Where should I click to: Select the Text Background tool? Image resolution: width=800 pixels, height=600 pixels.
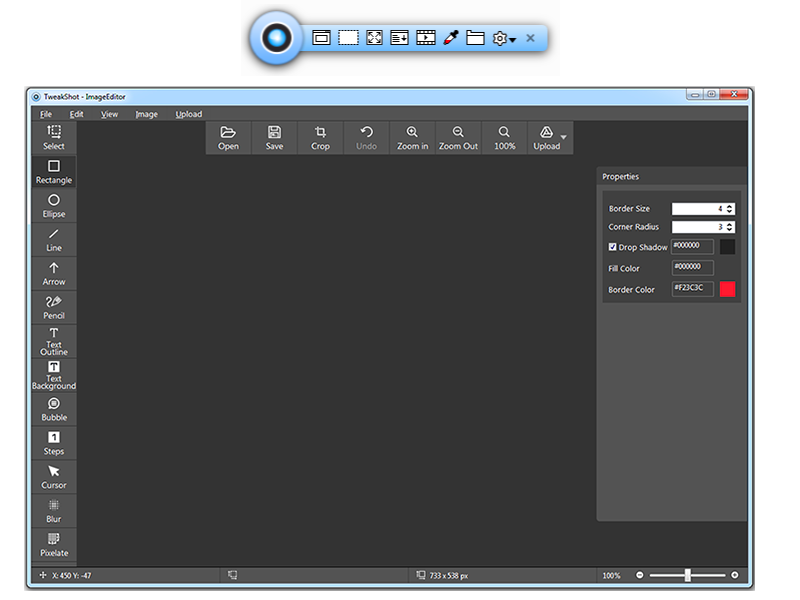(54, 375)
